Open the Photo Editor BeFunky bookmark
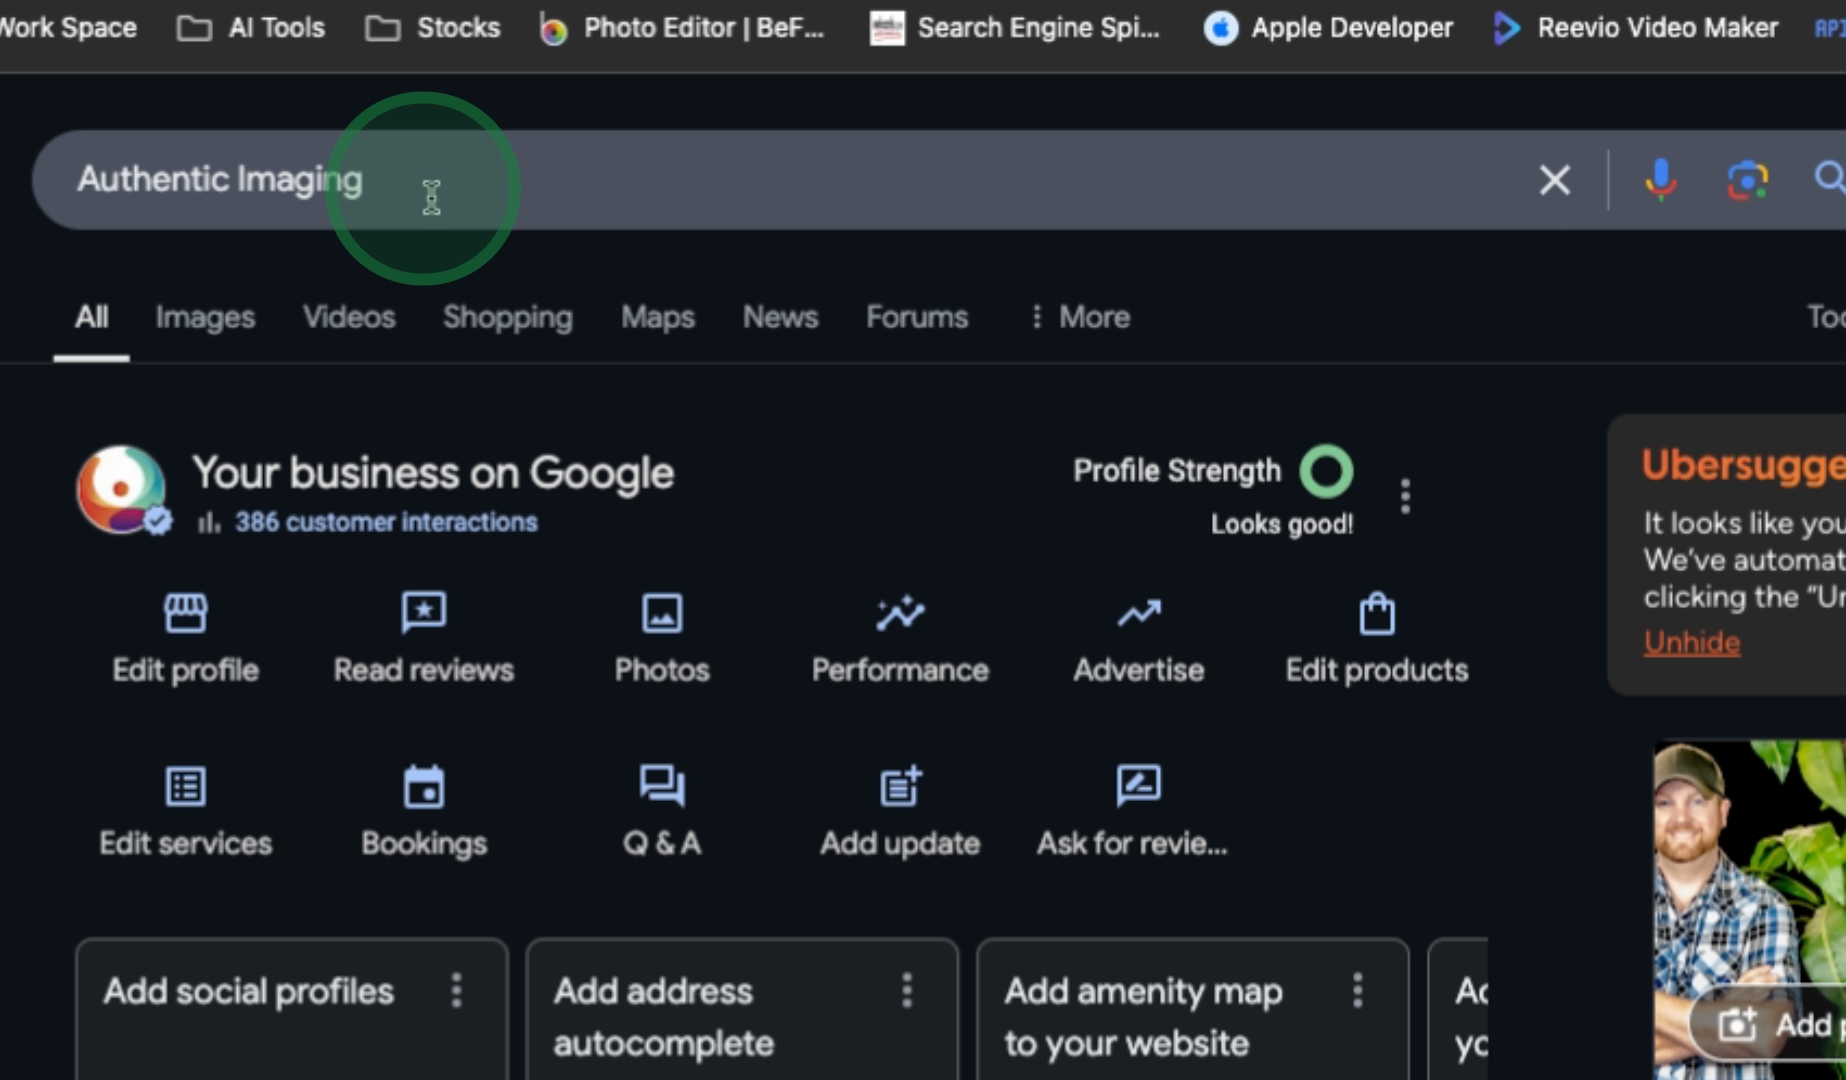1846x1080 pixels. (682, 27)
